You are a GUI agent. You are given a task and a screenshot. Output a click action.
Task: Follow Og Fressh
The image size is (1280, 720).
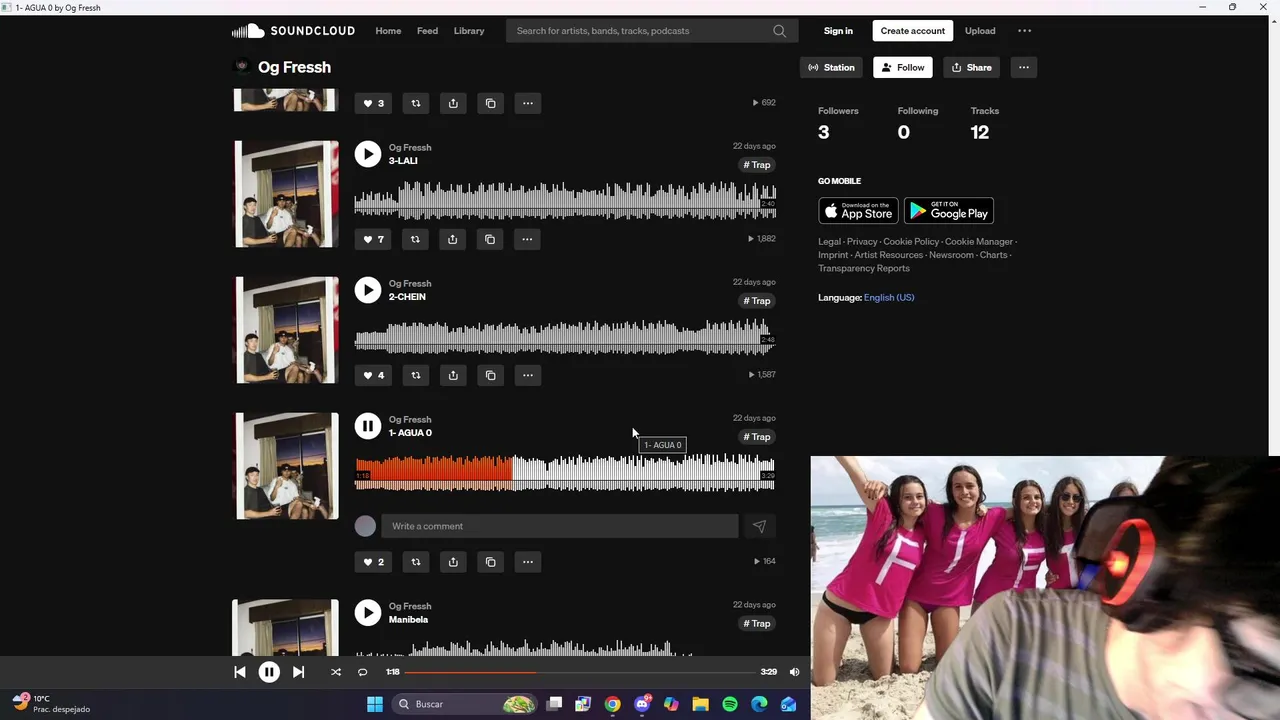tap(902, 67)
